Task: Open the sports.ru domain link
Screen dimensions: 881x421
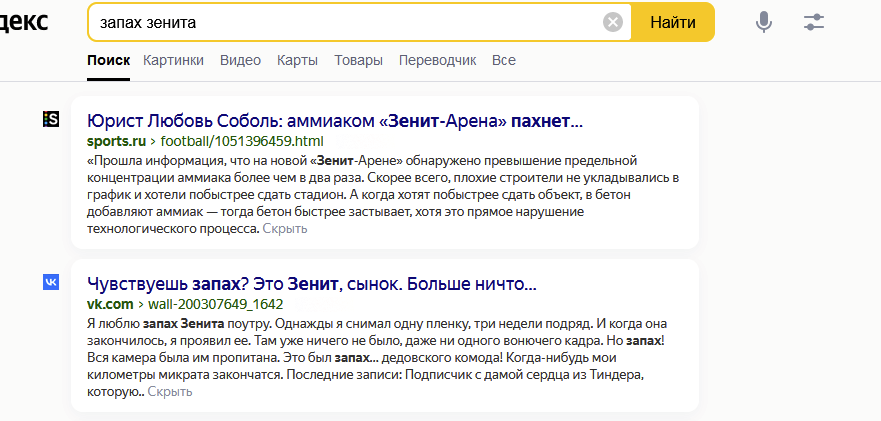Action: click(x=116, y=141)
